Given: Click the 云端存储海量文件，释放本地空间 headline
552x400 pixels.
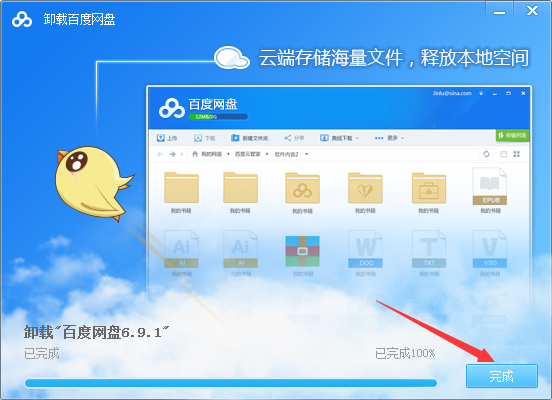Looking at the screenshot, I should click(394, 58).
